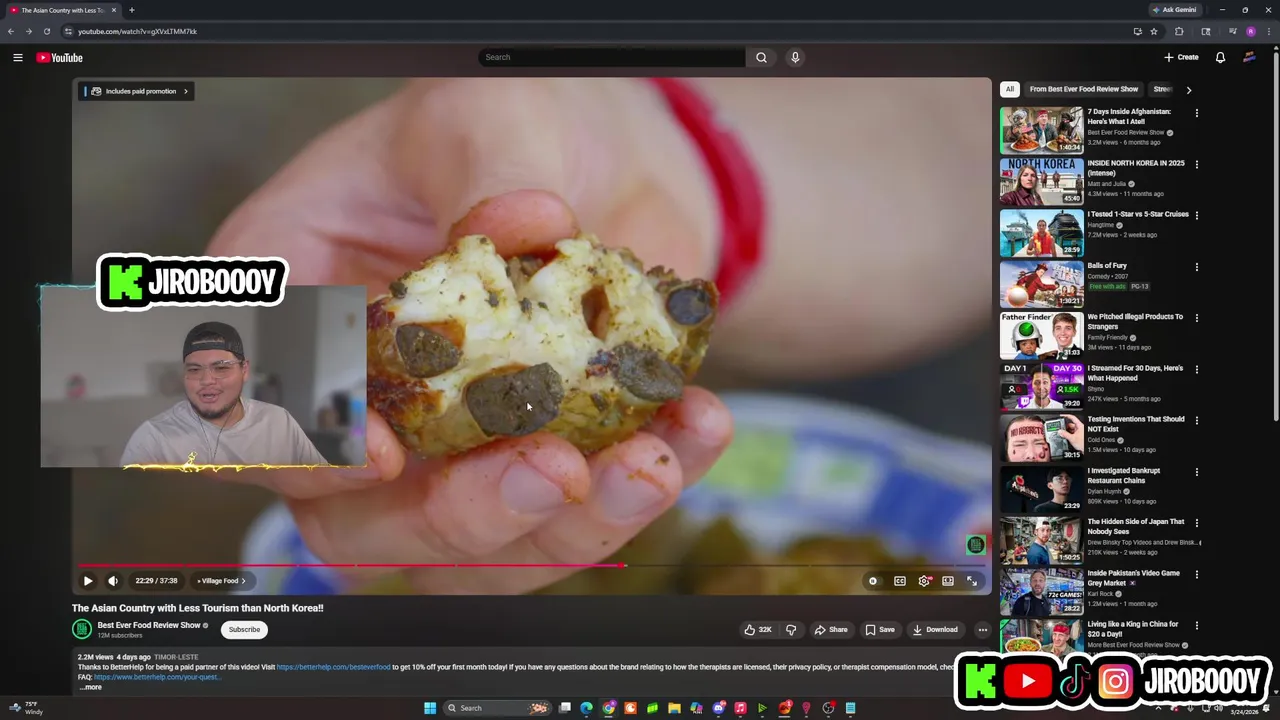Expand the Includes paid promotion notice
The height and width of the screenshot is (720, 1280).
[138, 91]
